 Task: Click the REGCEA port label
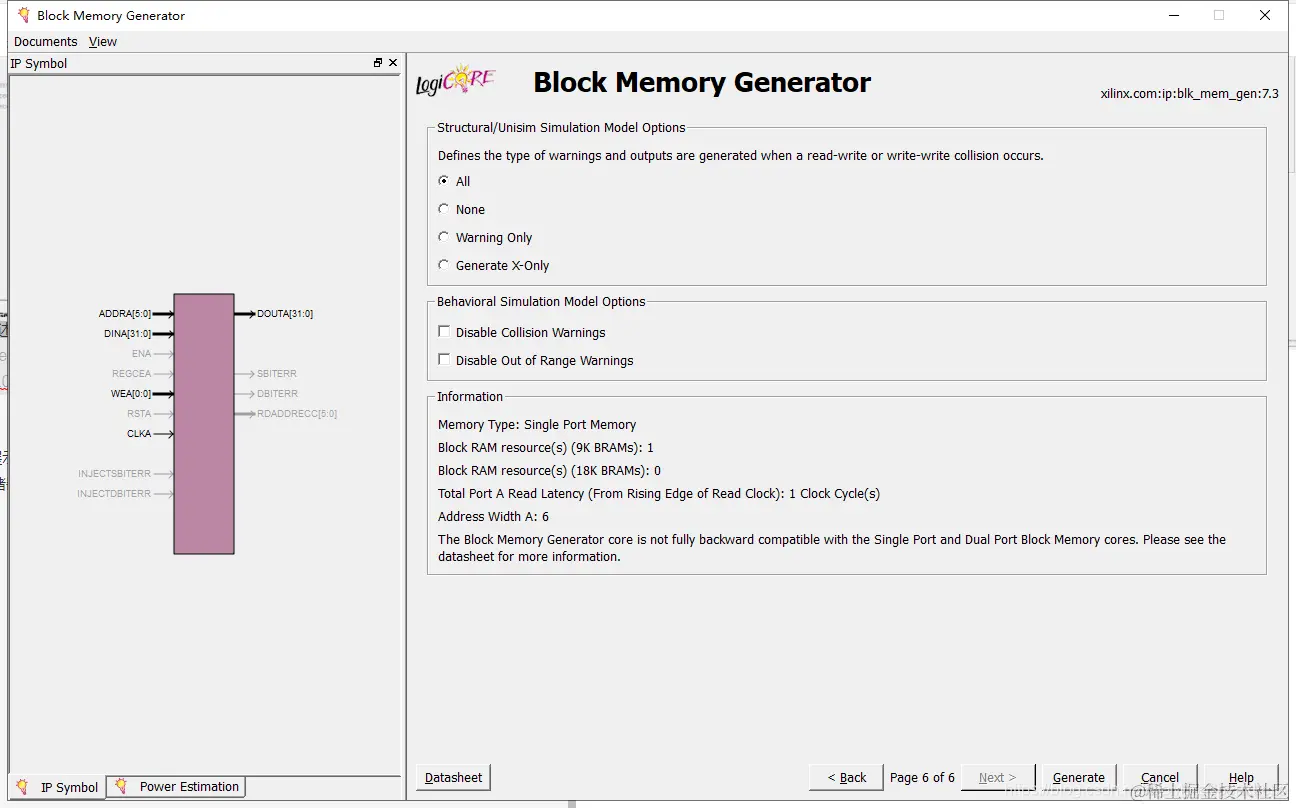132,374
